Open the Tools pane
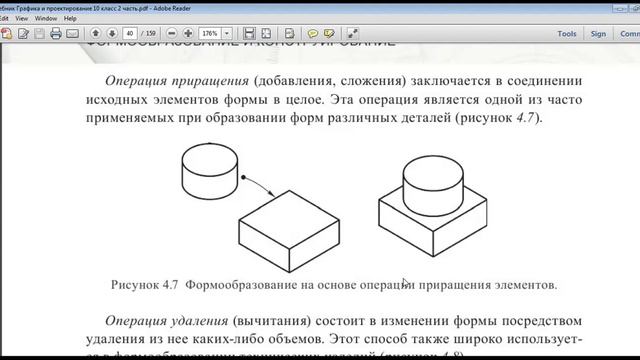This screenshot has width=640, height=360. pyautogui.click(x=567, y=34)
